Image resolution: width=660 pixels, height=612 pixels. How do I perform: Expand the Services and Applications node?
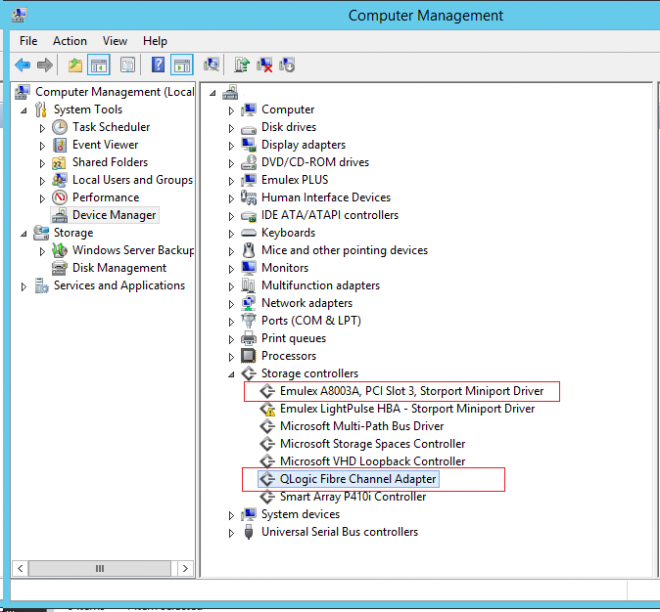(24, 286)
